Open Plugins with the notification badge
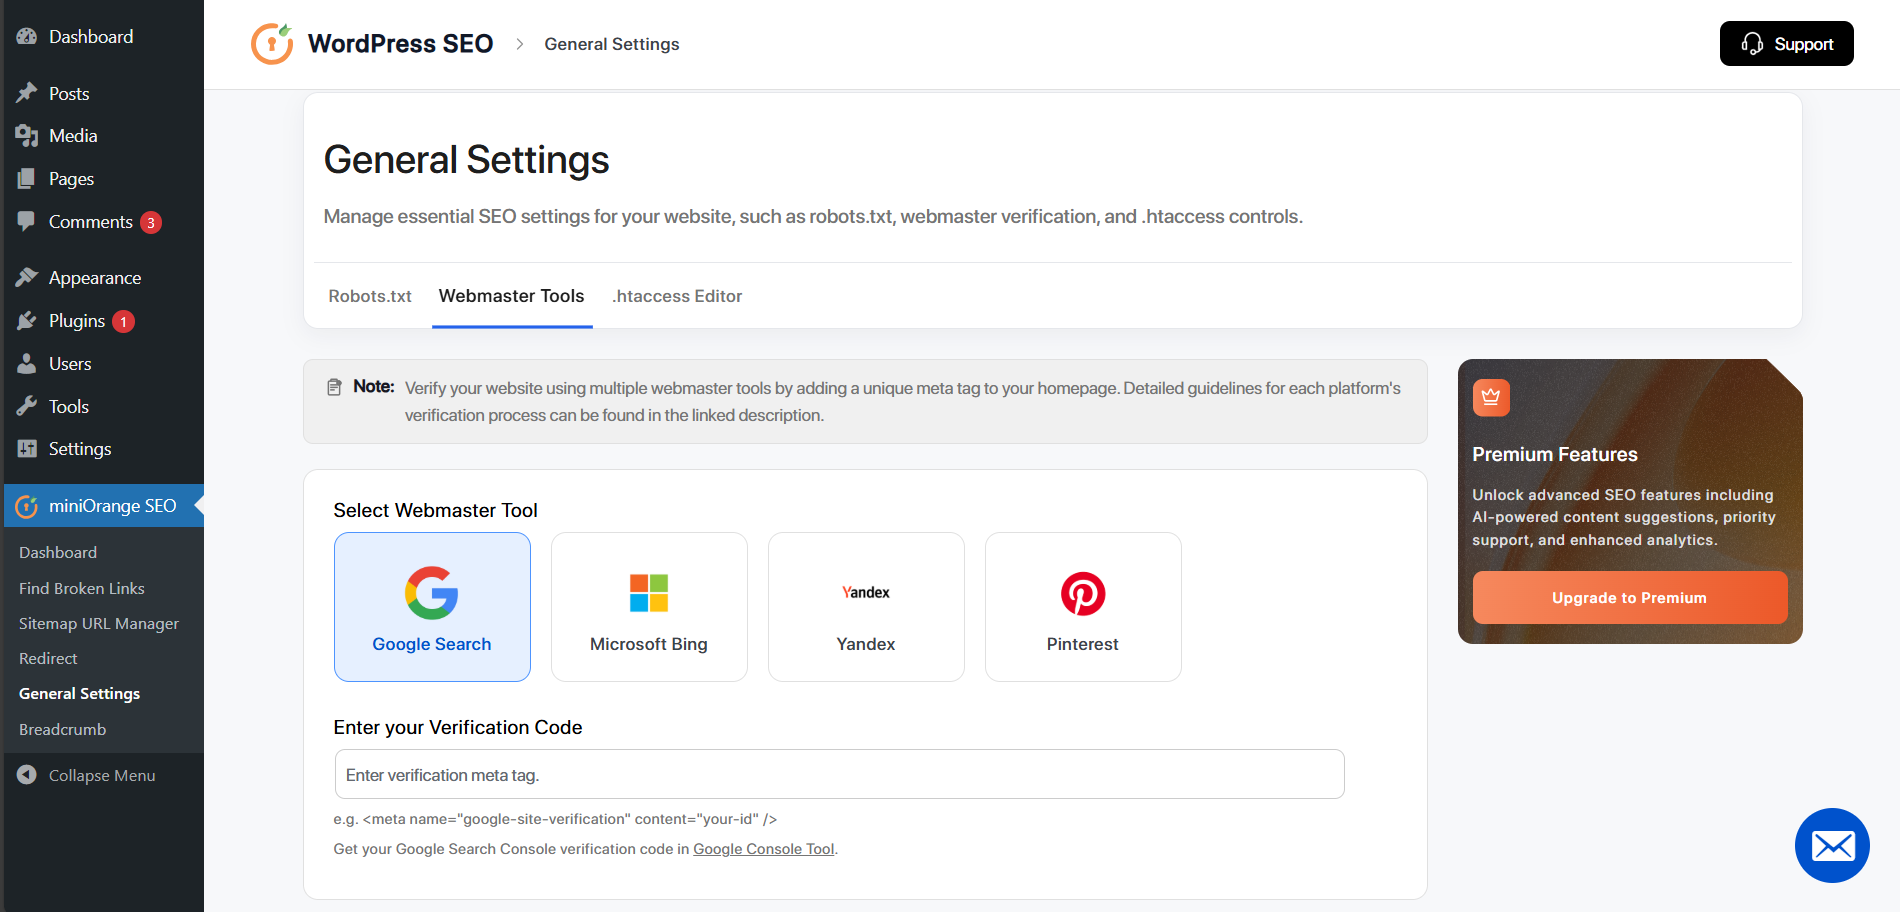The image size is (1900, 912). click(x=122, y=321)
